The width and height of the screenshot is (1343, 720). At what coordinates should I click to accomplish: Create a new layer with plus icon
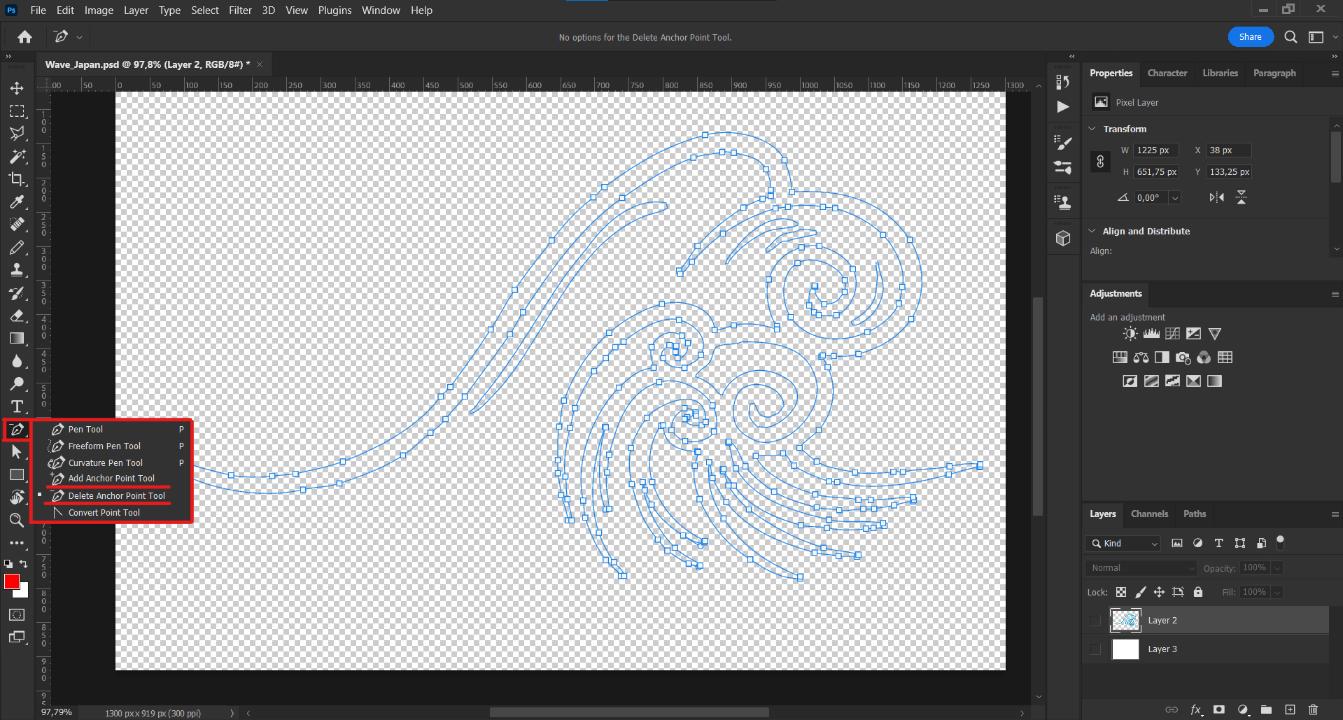[1290, 710]
